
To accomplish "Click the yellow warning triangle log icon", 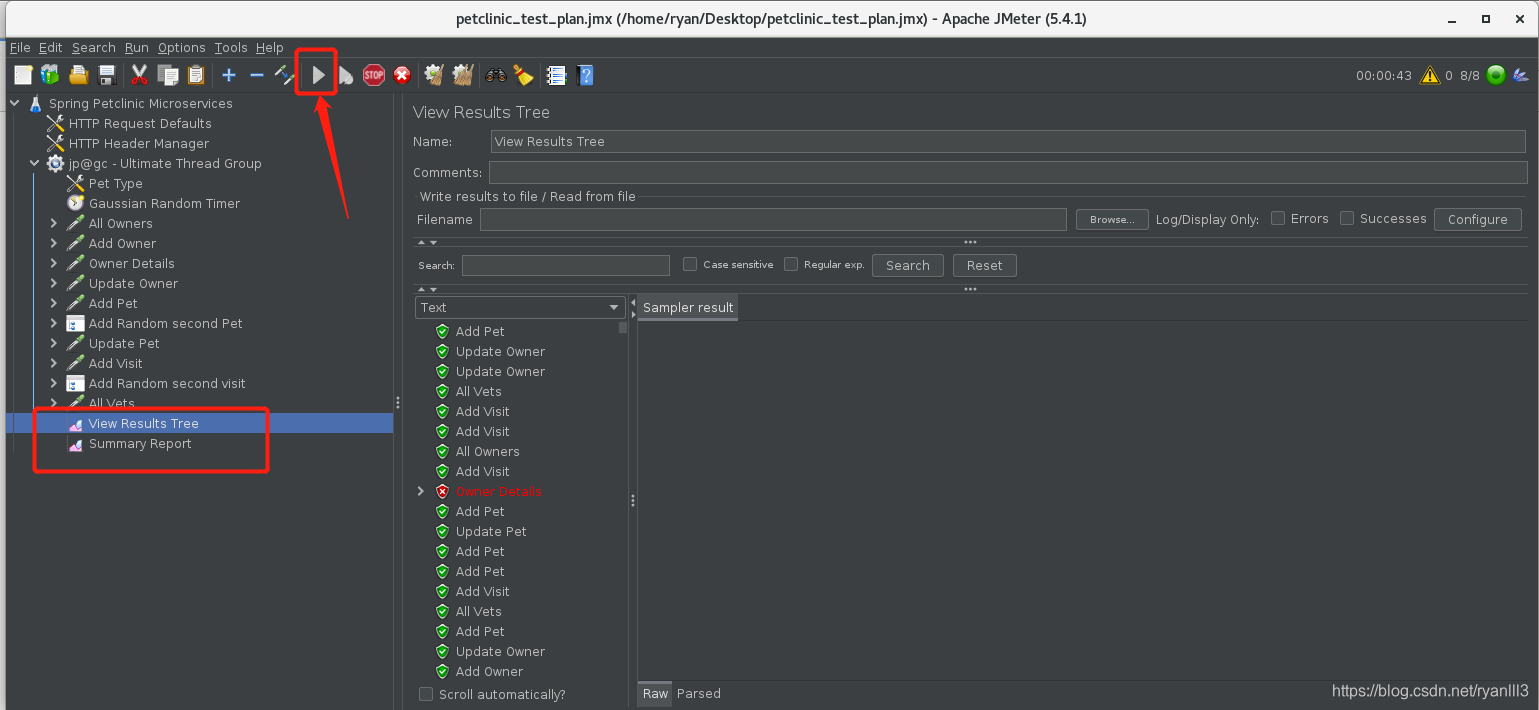I will click(1430, 75).
